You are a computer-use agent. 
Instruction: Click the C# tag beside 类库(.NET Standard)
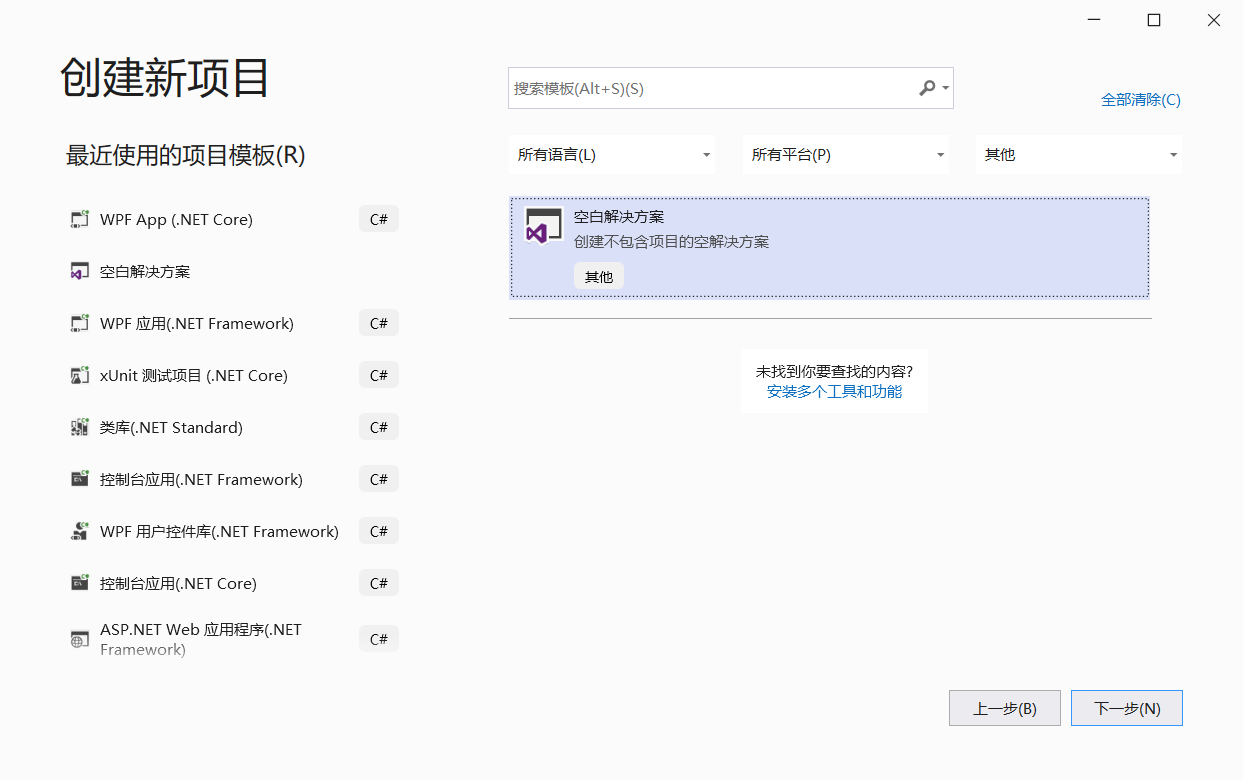[x=379, y=427]
